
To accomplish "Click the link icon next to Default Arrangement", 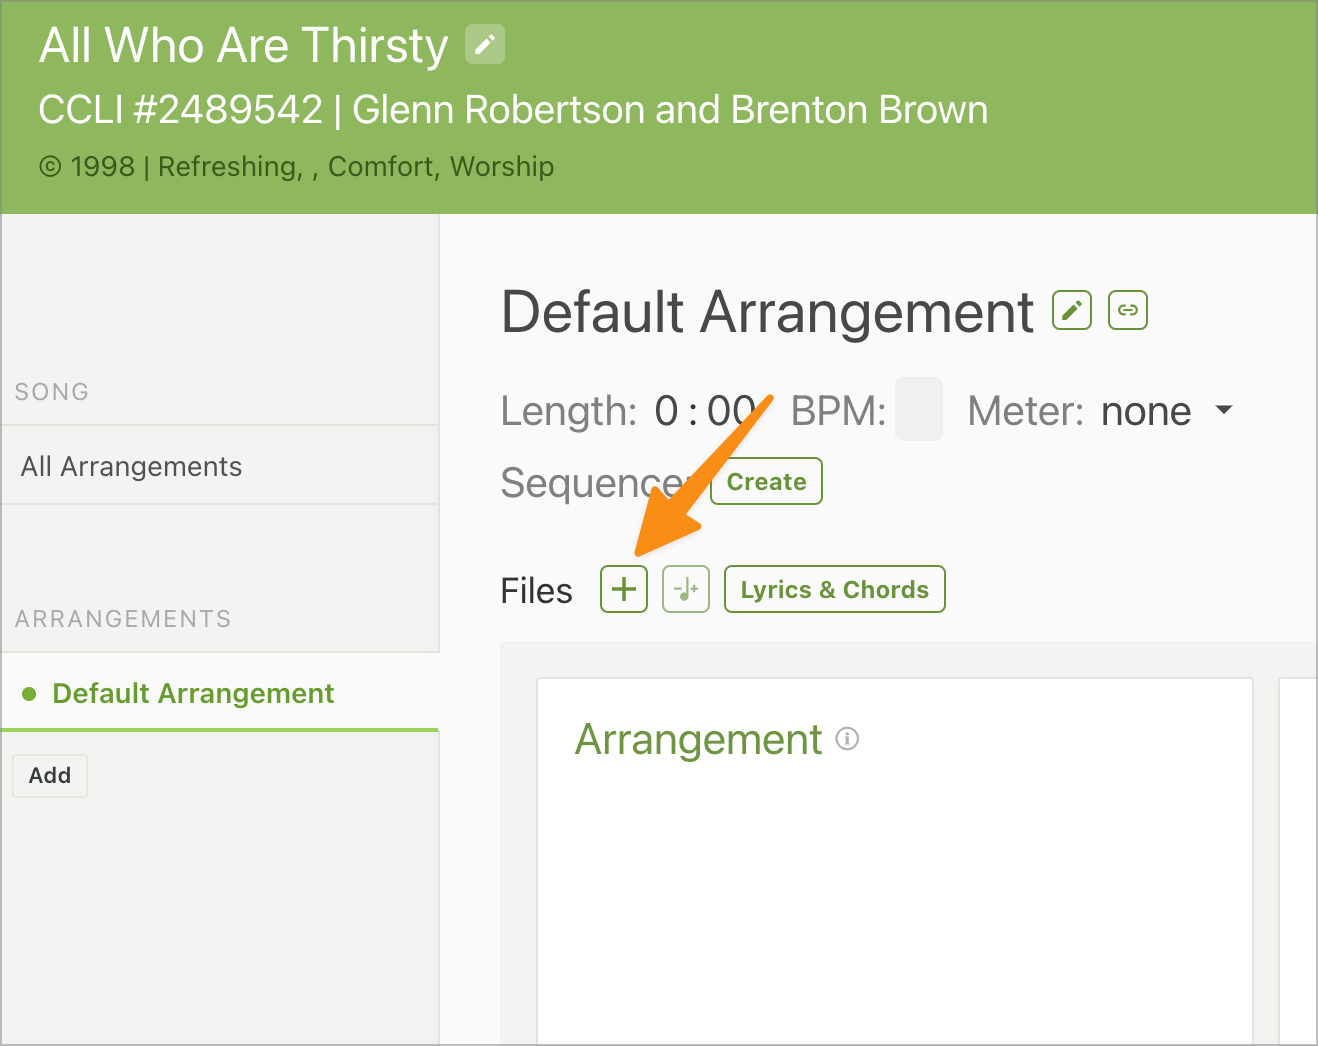I will tap(1128, 310).
